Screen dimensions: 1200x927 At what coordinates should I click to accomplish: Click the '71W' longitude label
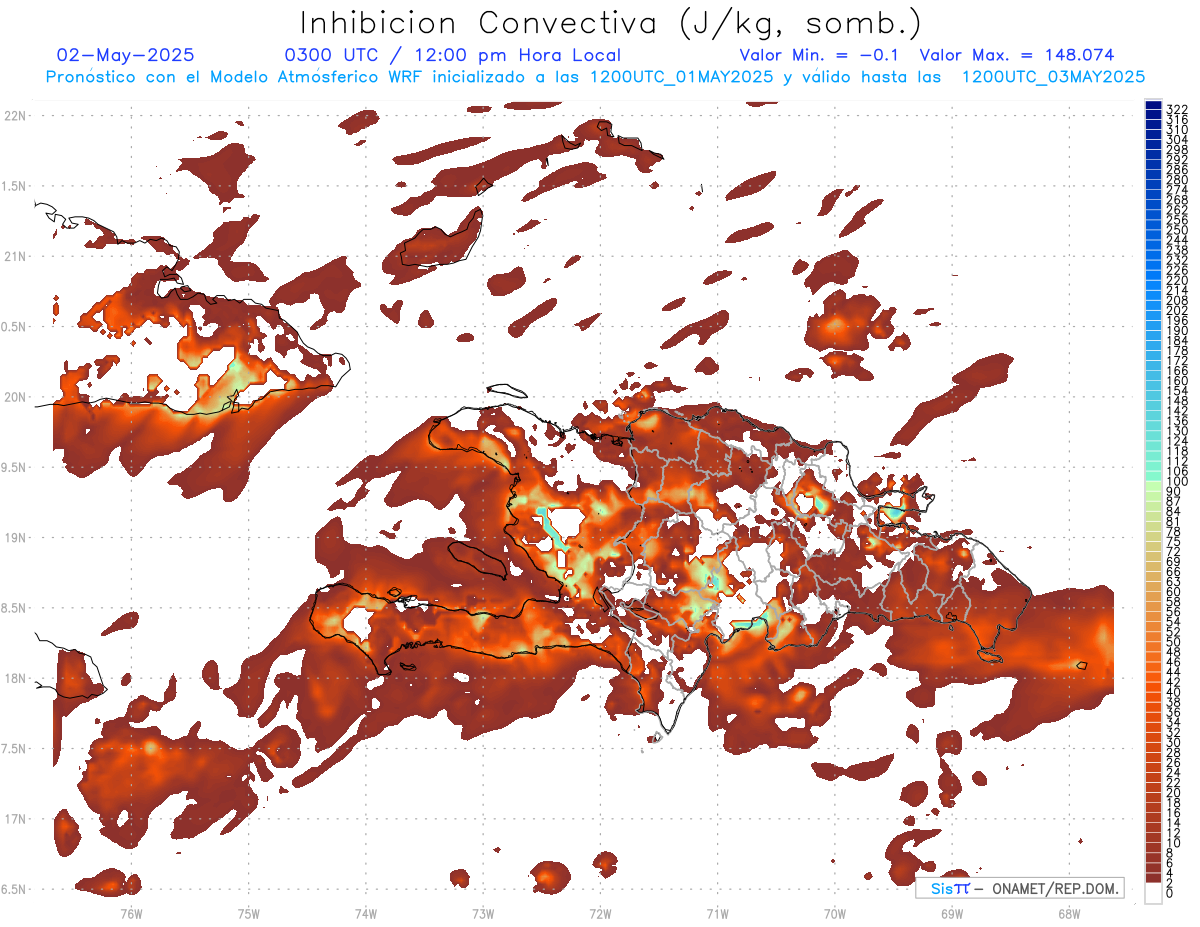(717, 913)
